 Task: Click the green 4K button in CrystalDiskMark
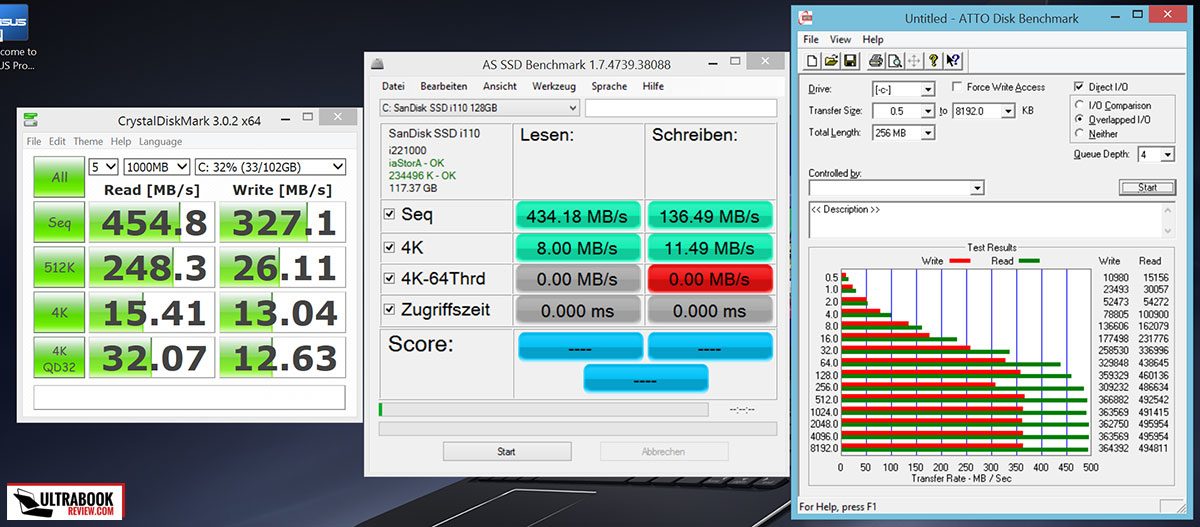[60, 312]
